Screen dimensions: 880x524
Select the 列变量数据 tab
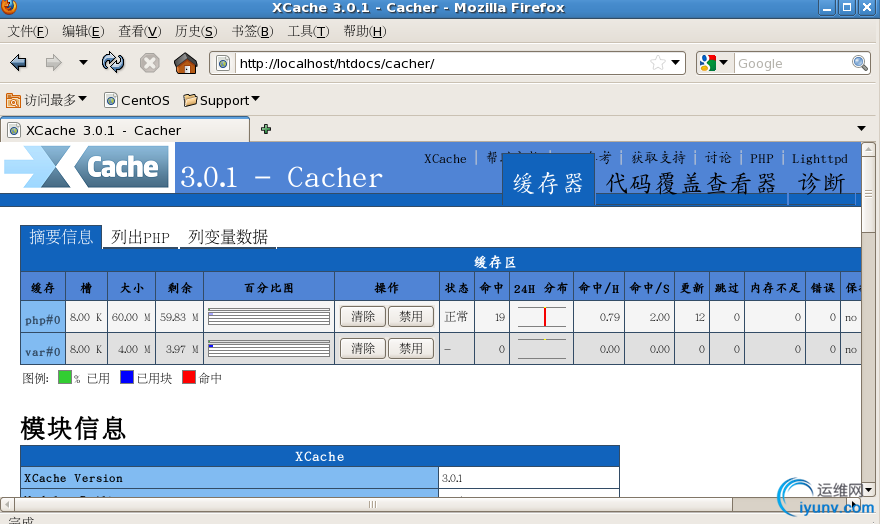pyautogui.click(x=228, y=237)
